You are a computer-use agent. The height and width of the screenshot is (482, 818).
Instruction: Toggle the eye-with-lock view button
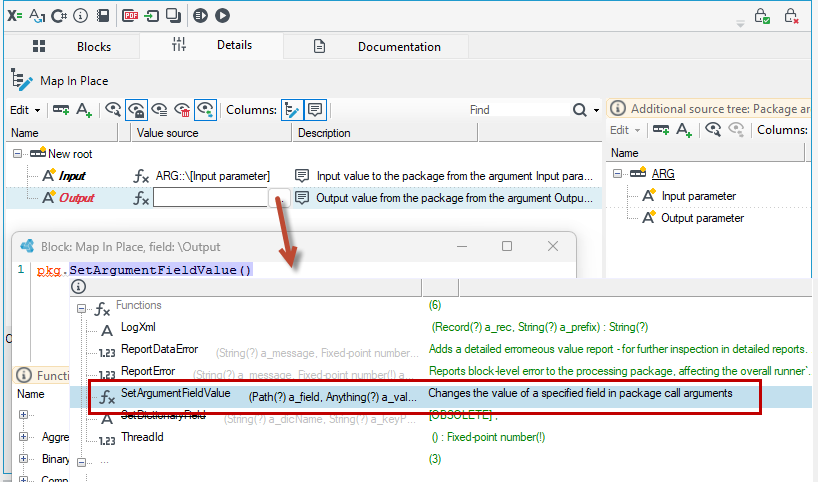pos(136,110)
